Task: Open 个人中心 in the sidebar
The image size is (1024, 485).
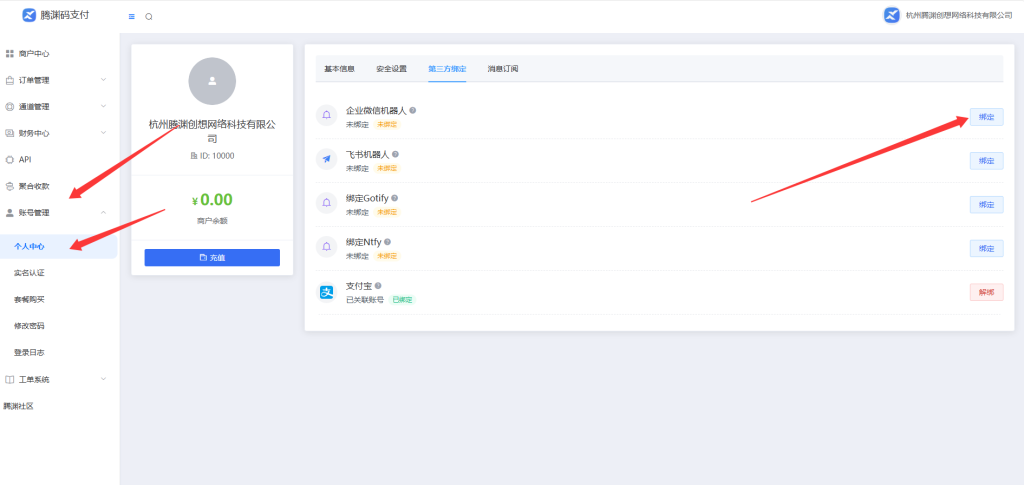Action: tap(59, 246)
